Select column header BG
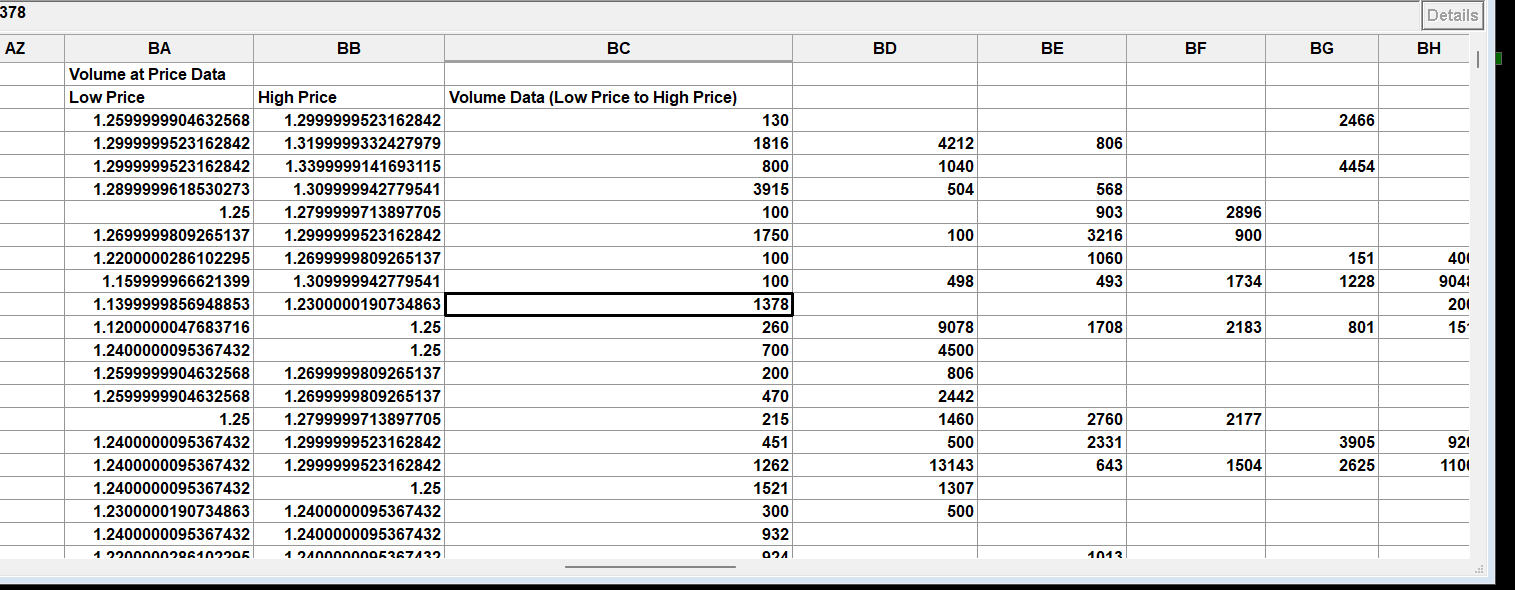1515x590 pixels. point(1322,48)
